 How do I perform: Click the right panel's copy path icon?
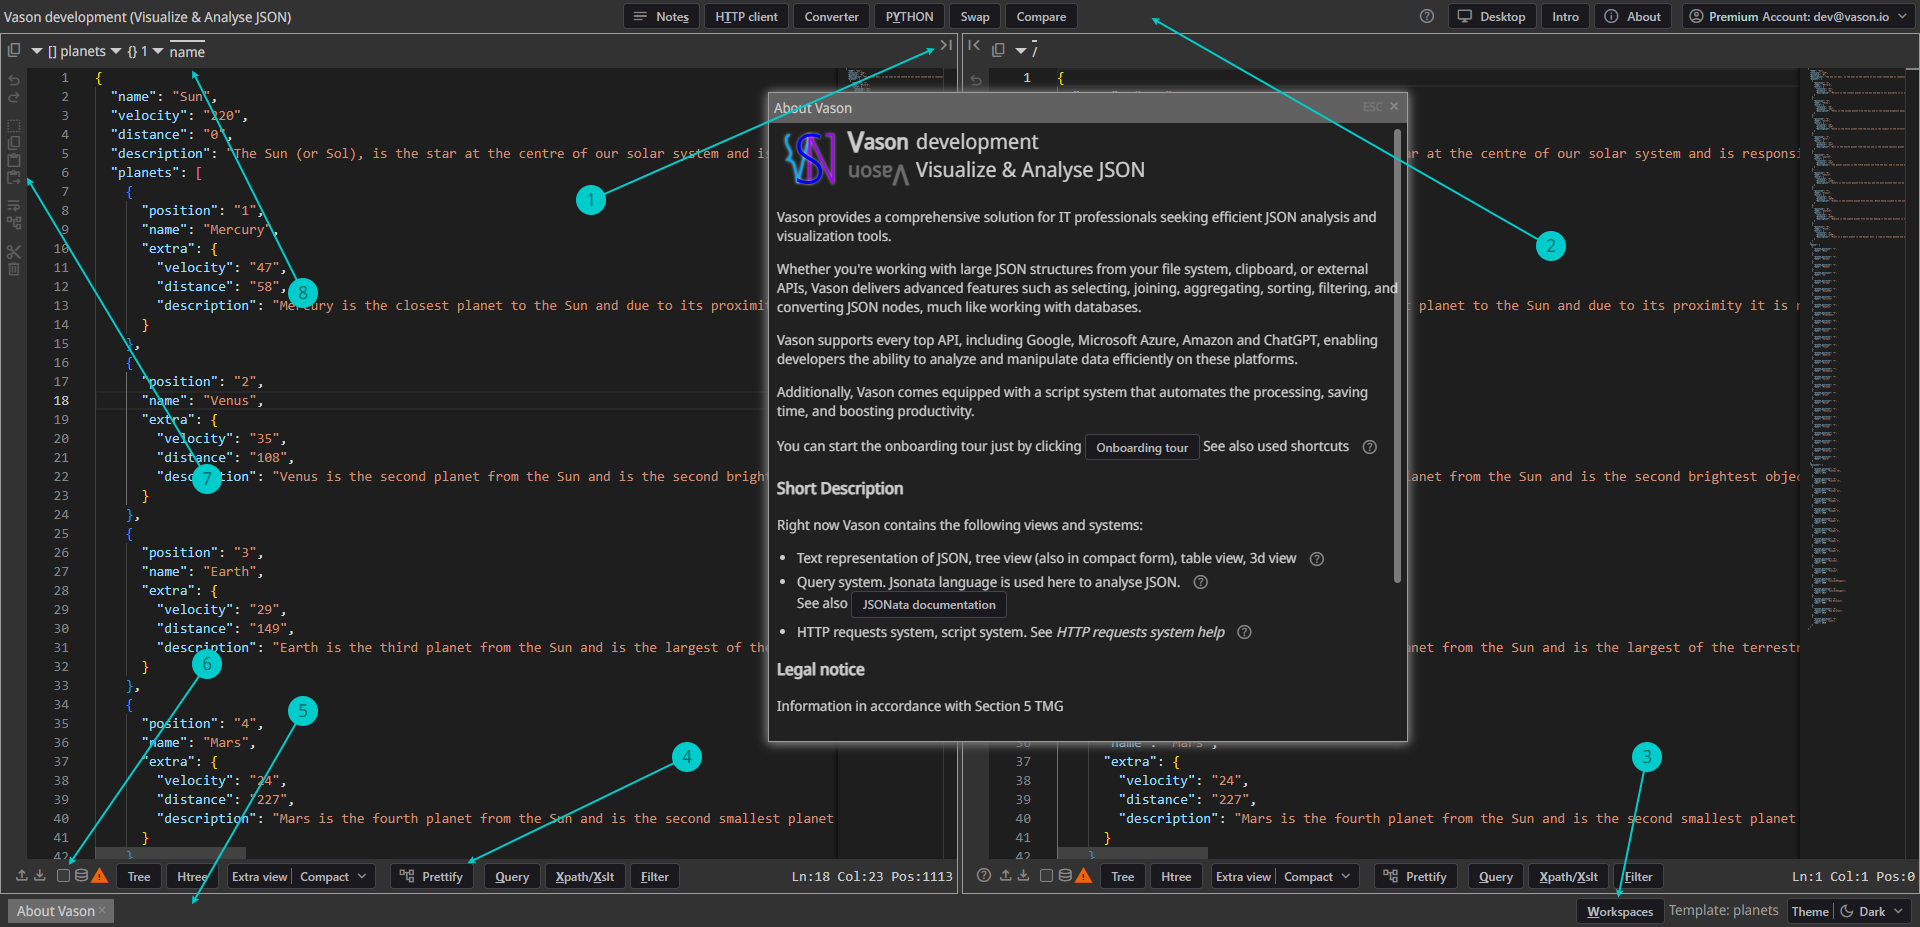coord(998,50)
